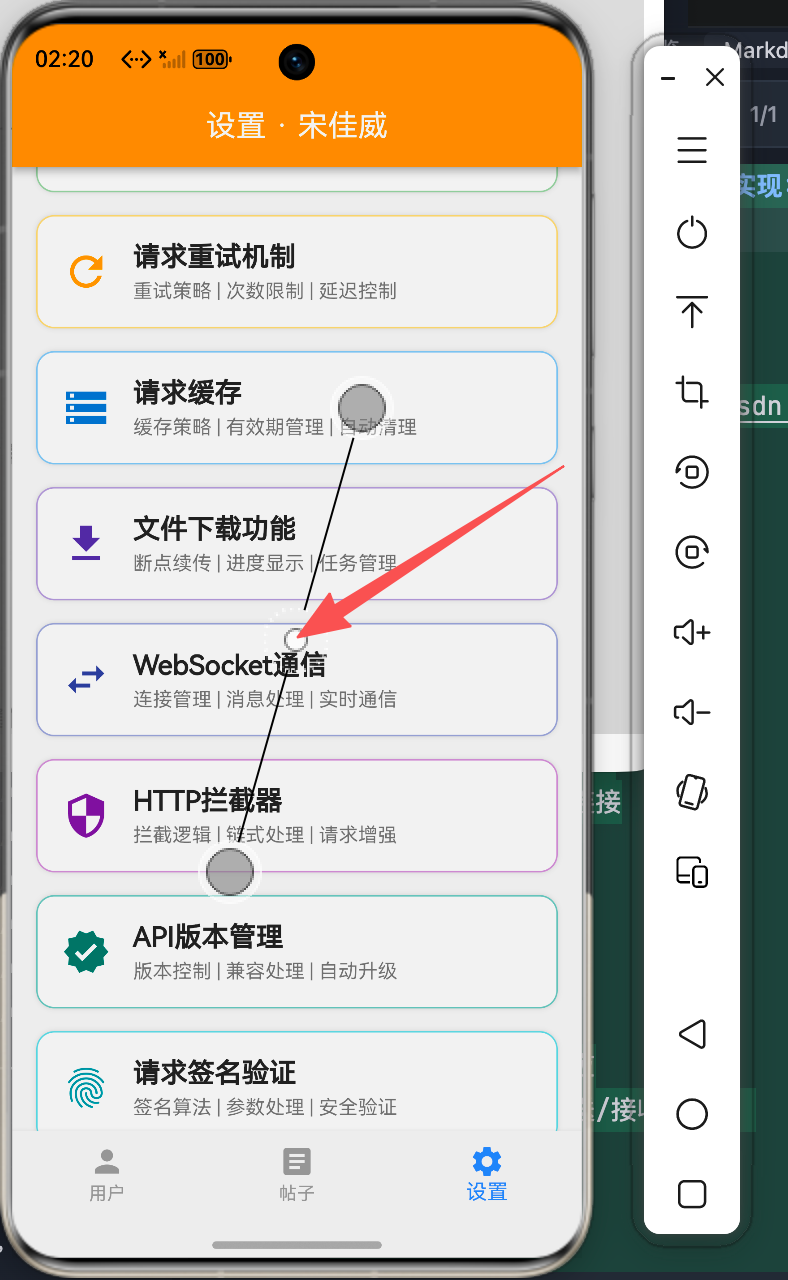The height and width of the screenshot is (1280, 788).
Task: Open the 请求签名验证 title
Action: (x=214, y=1073)
